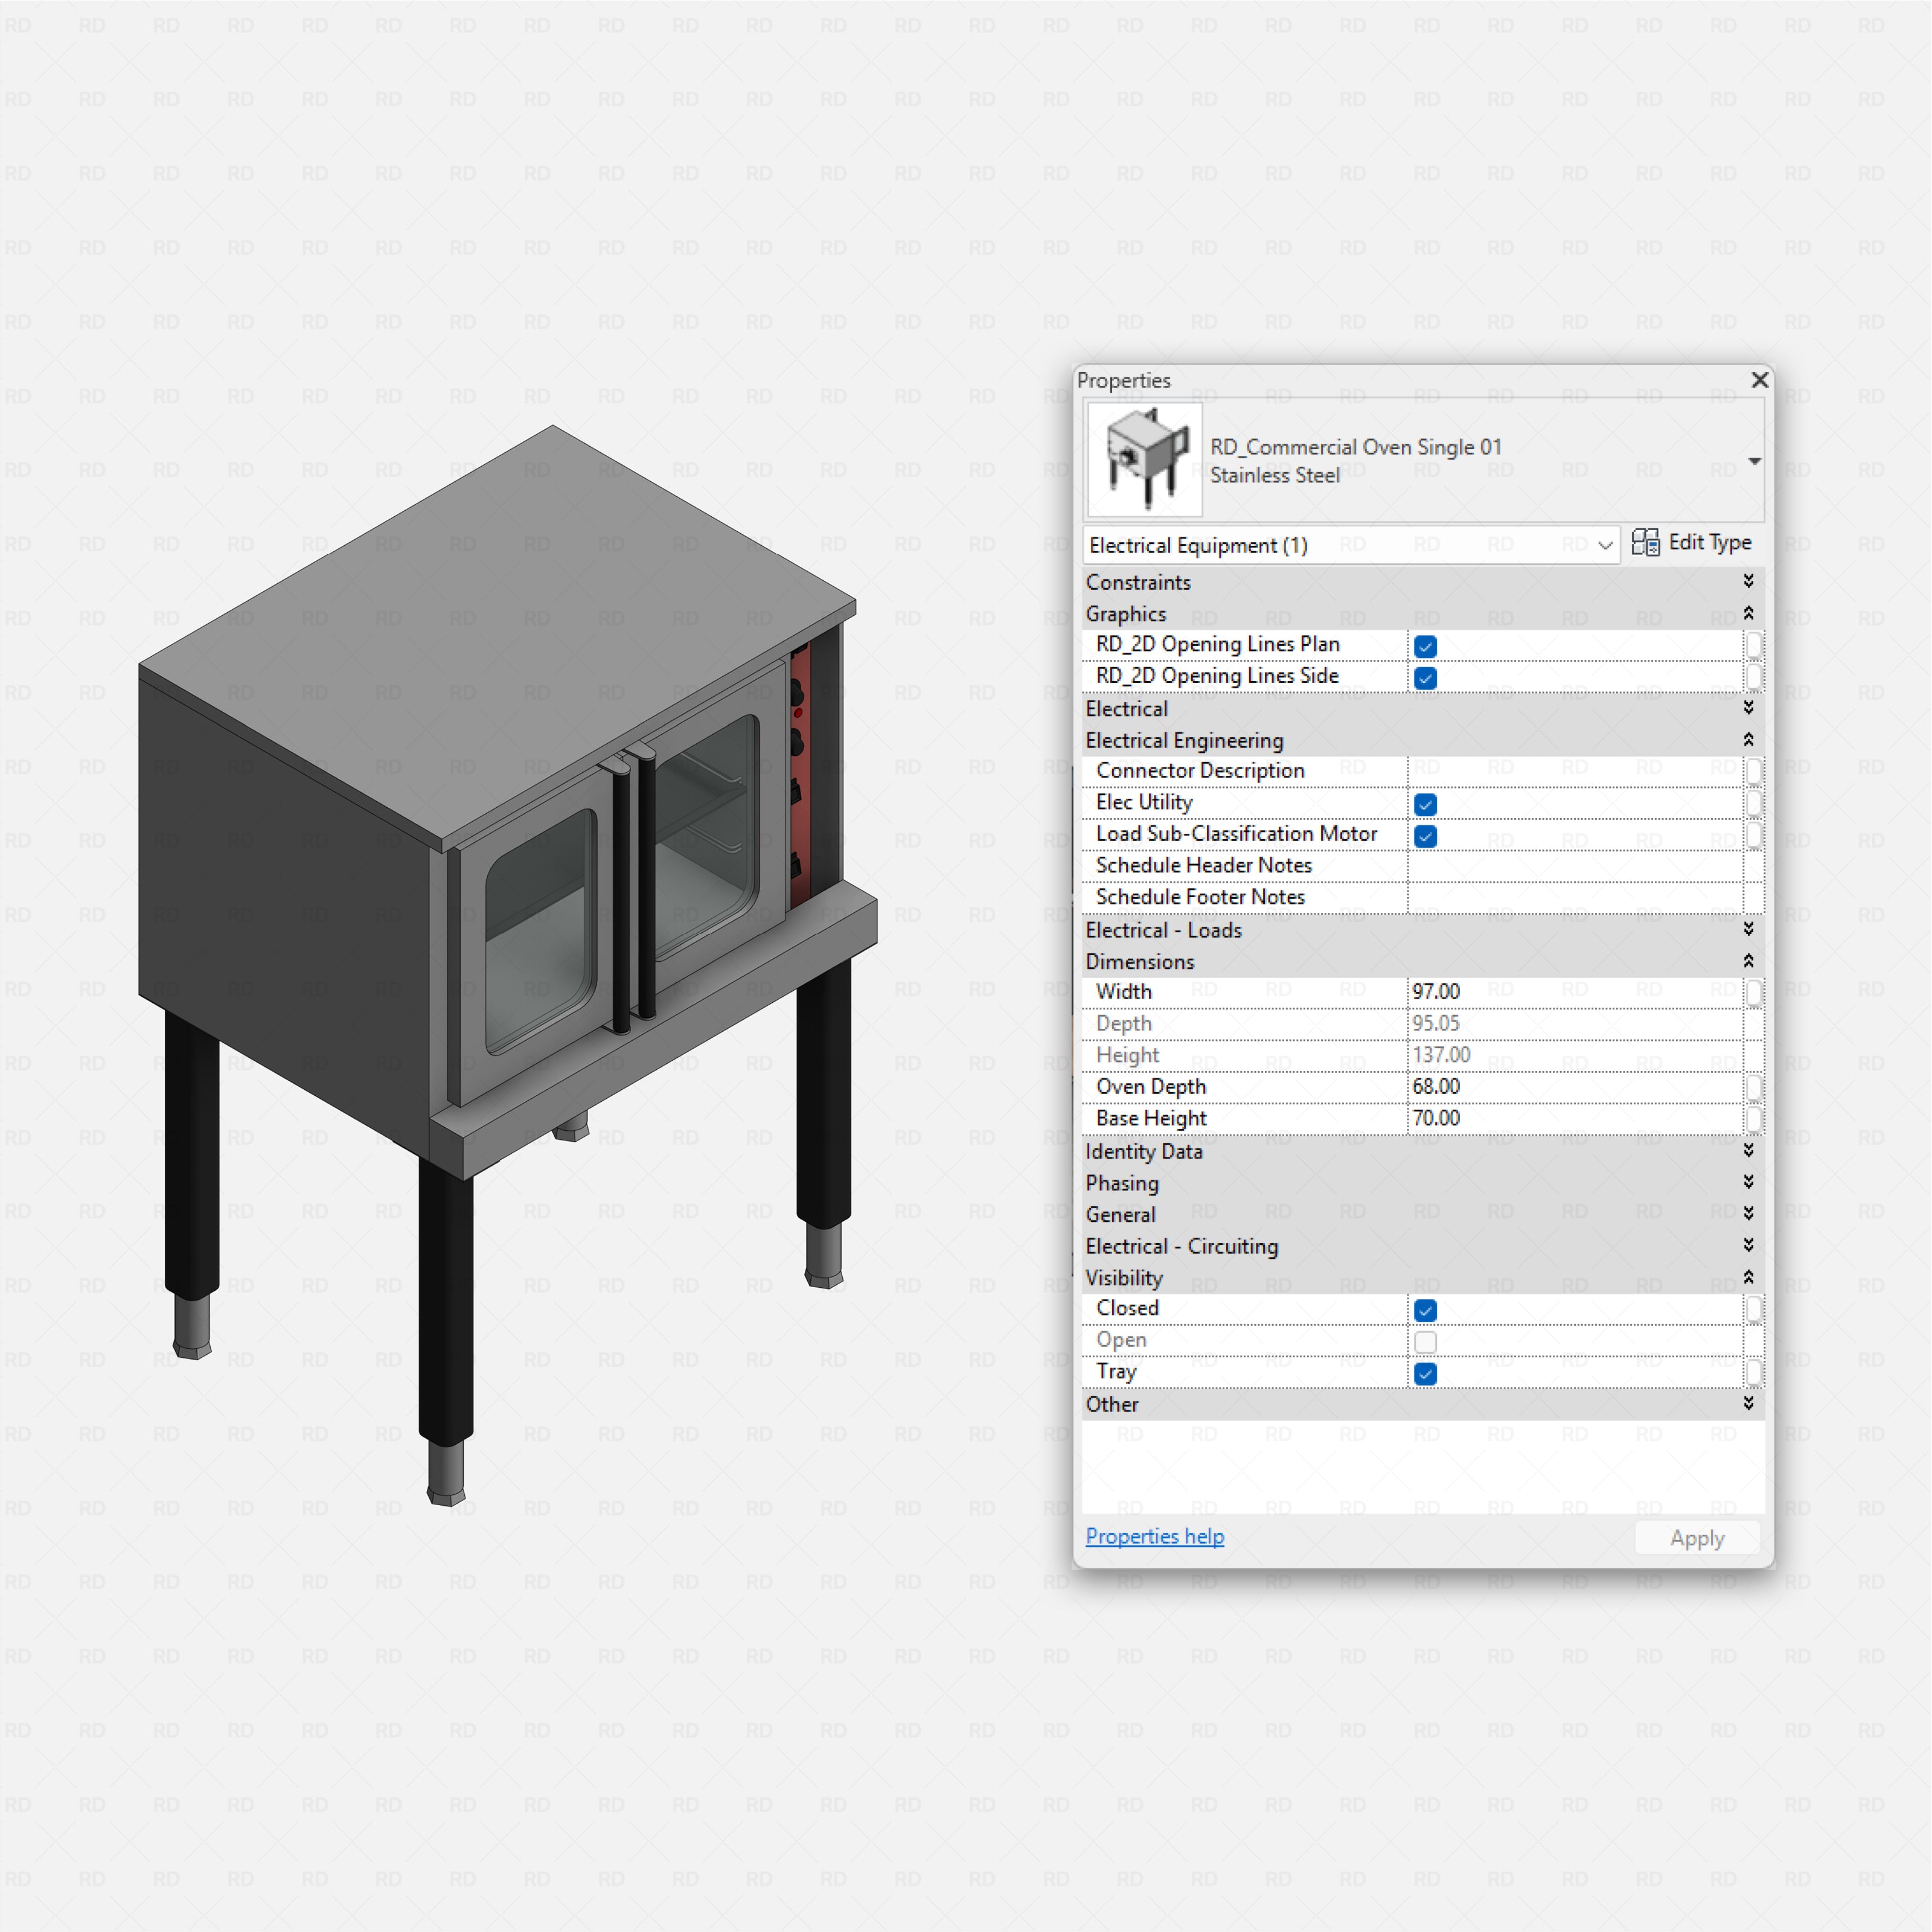Expand the Electrical - Circuiting section
1932x1932 pixels.
(x=1748, y=1246)
